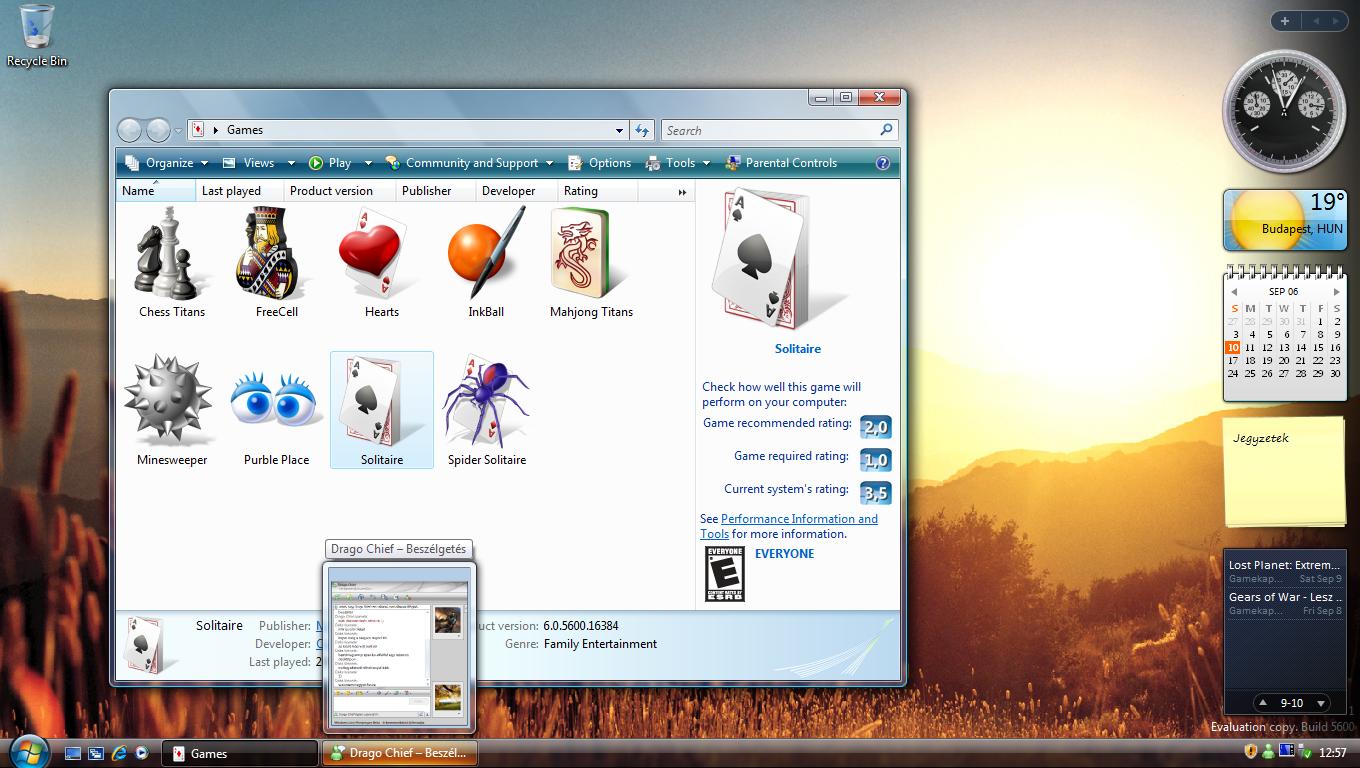
Task: Click the back navigation arrow
Action: tap(130, 130)
